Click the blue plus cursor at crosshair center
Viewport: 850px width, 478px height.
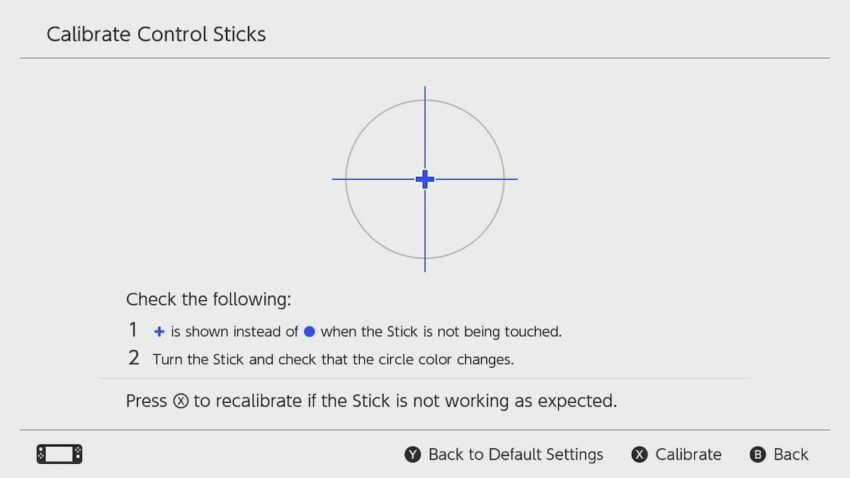(x=425, y=179)
